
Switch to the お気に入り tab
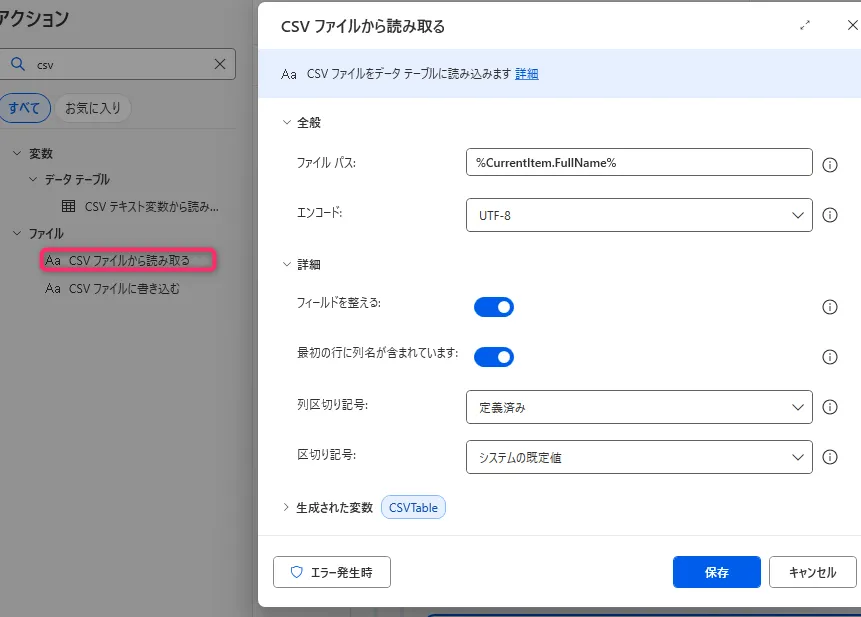pyautogui.click(x=92, y=108)
